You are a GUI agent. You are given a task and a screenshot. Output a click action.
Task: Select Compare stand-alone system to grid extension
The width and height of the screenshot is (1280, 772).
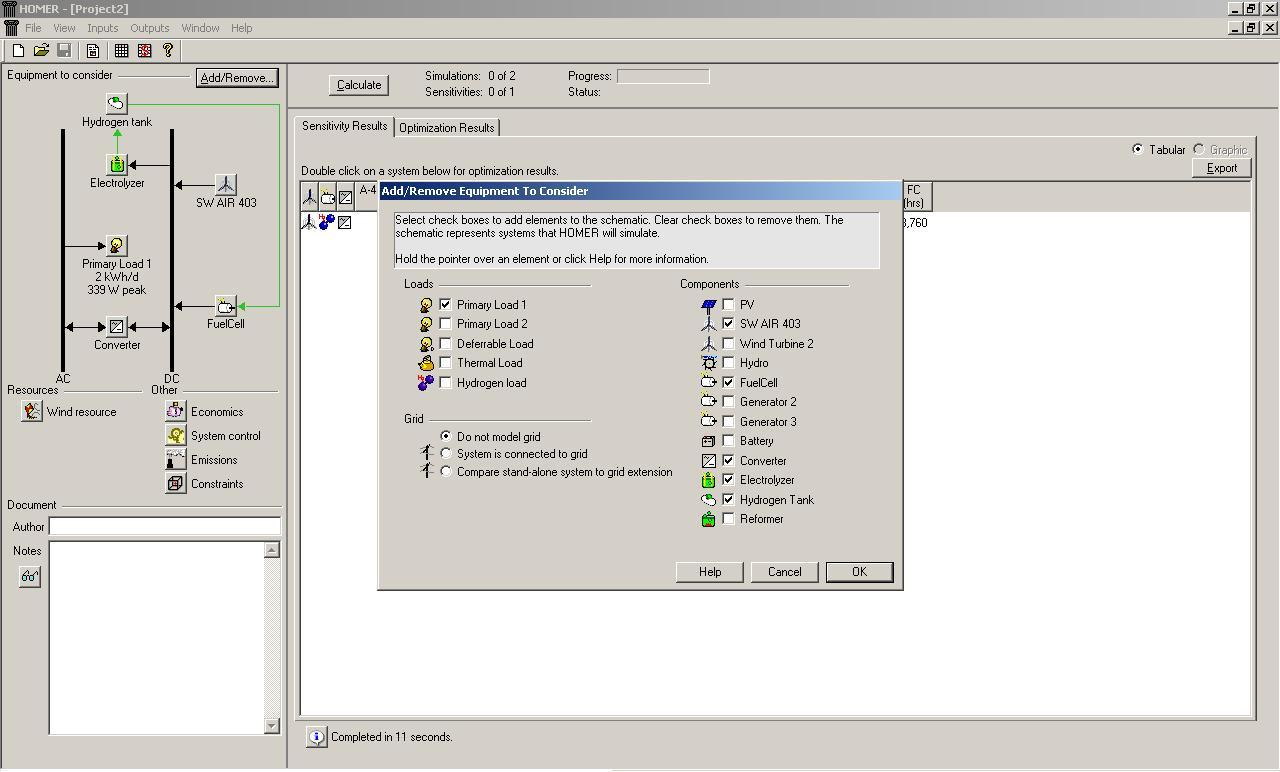point(446,472)
